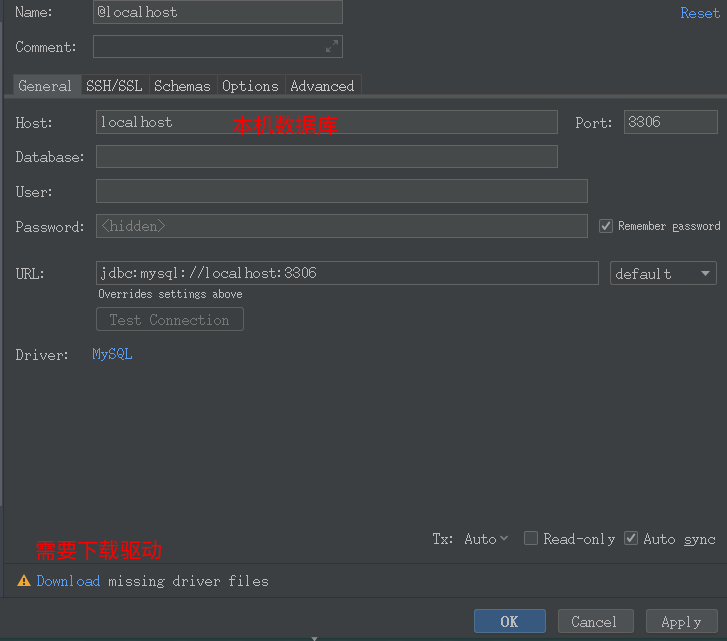Click the Cancel button
727x641 pixels.
pos(595,621)
